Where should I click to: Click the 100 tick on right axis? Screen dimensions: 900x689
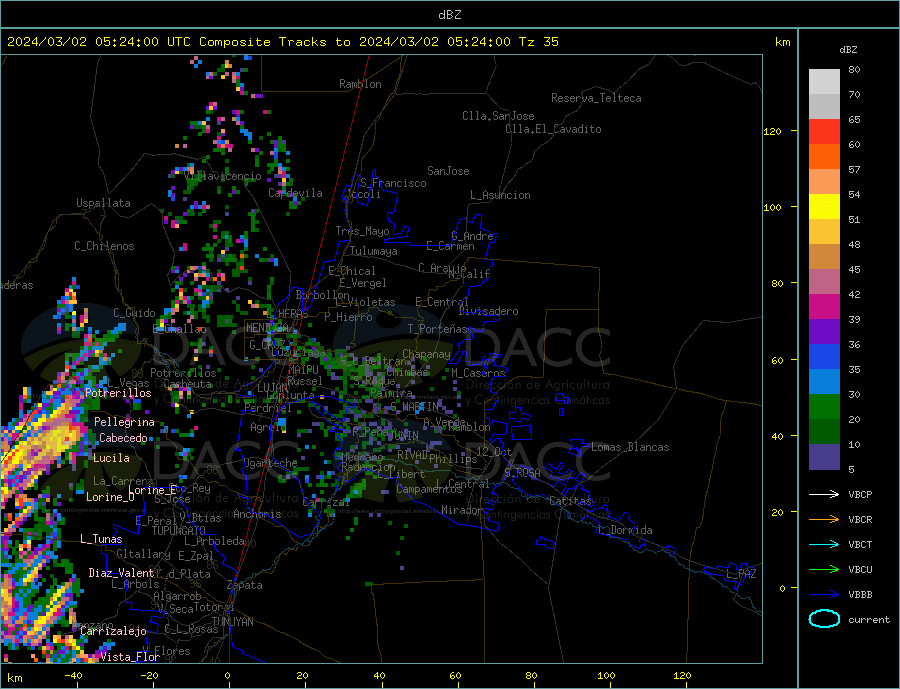click(773, 207)
